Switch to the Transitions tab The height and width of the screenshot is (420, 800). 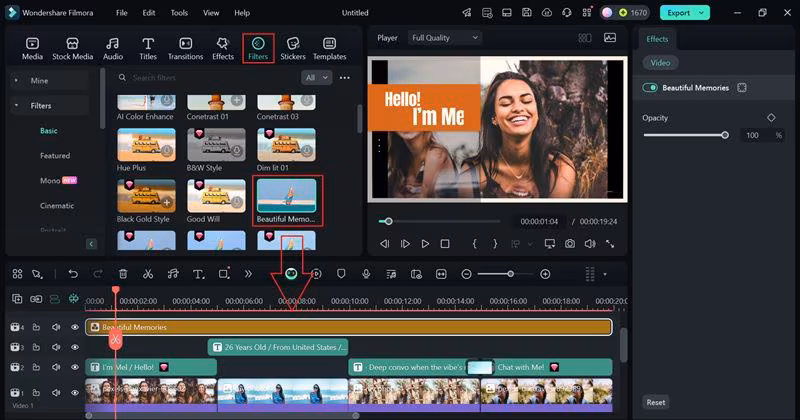pos(185,48)
